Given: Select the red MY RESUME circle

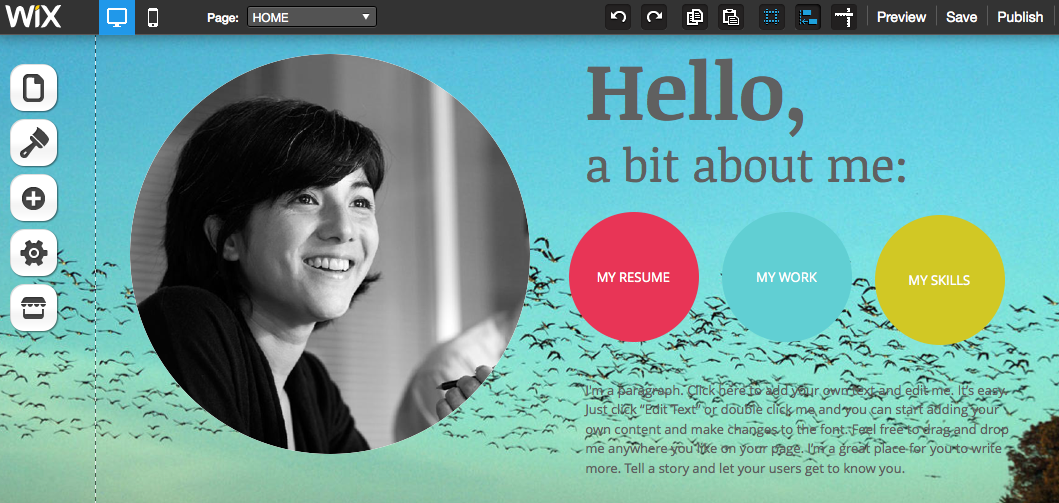Looking at the screenshot, I should click(634, 277).
